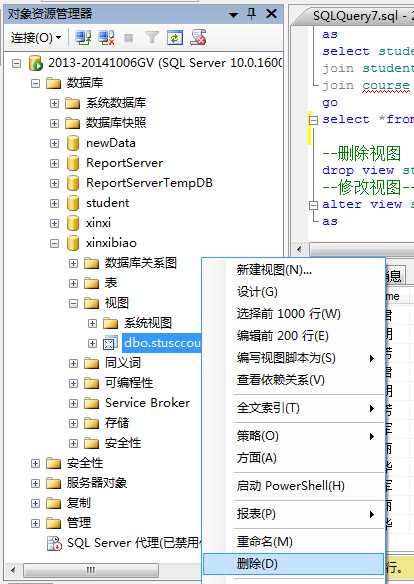This screenshot has height=584, width=414.
Task: Choose 选择前 1000 行(W) menu item
Action: (x=294, y=314)
